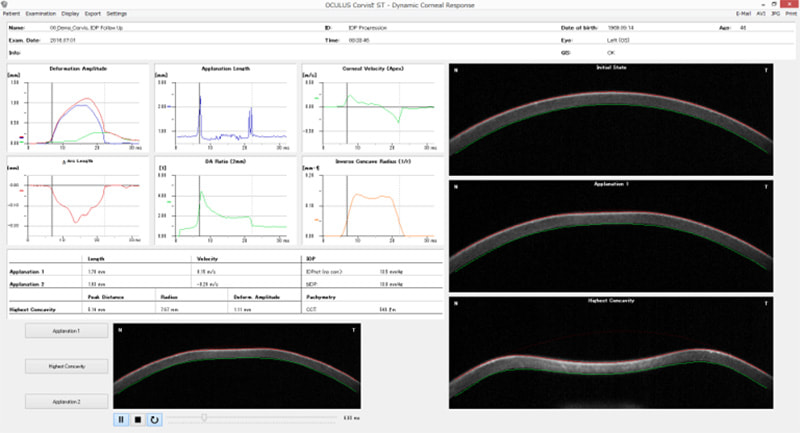This screenshot has width=800, height=433.
Task: Click the 'Pachymetry' header
Action: click(x=321, y=297)
